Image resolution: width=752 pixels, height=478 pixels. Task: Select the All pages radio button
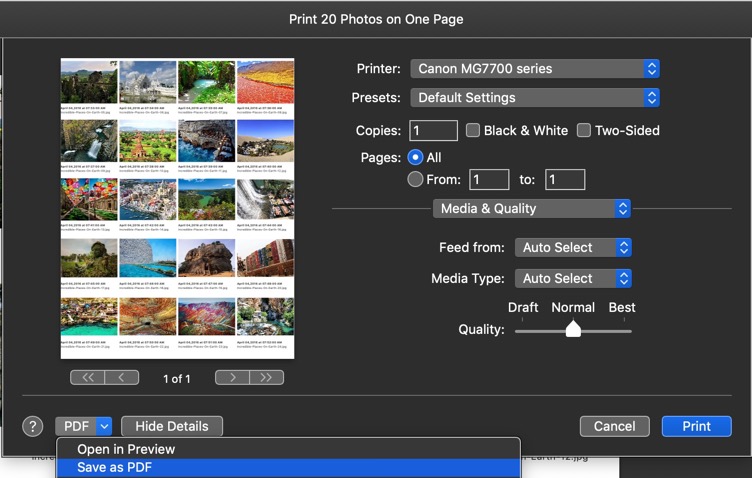415,157
